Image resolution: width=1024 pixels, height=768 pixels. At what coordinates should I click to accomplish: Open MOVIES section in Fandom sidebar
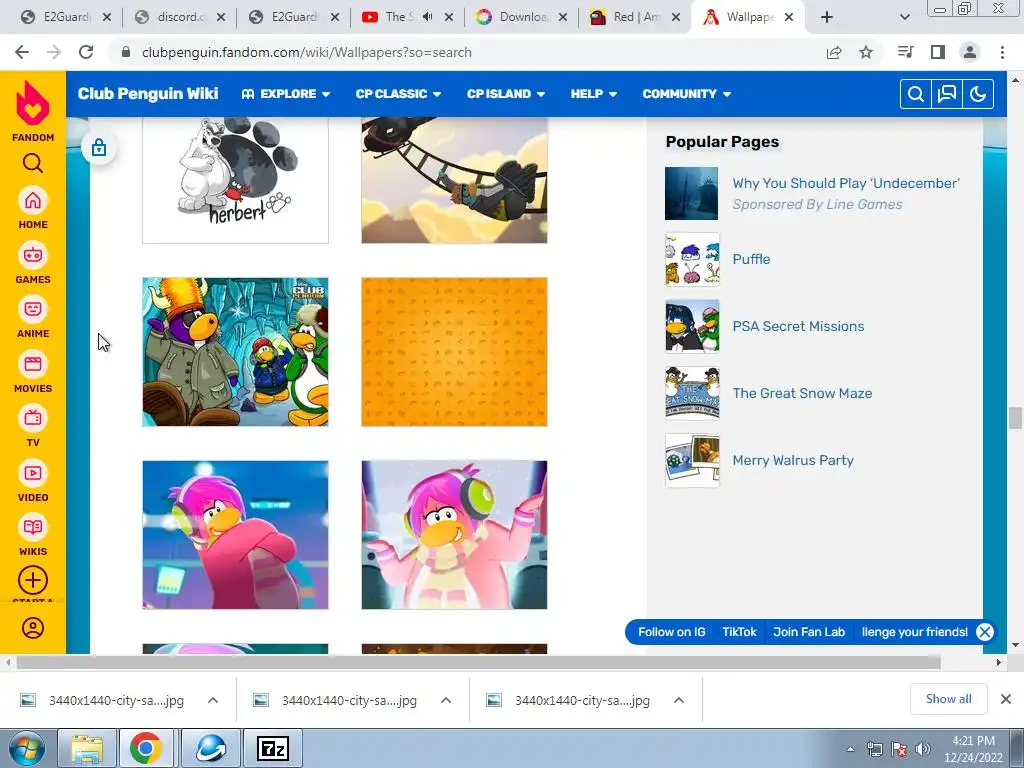tap(33, 372)
